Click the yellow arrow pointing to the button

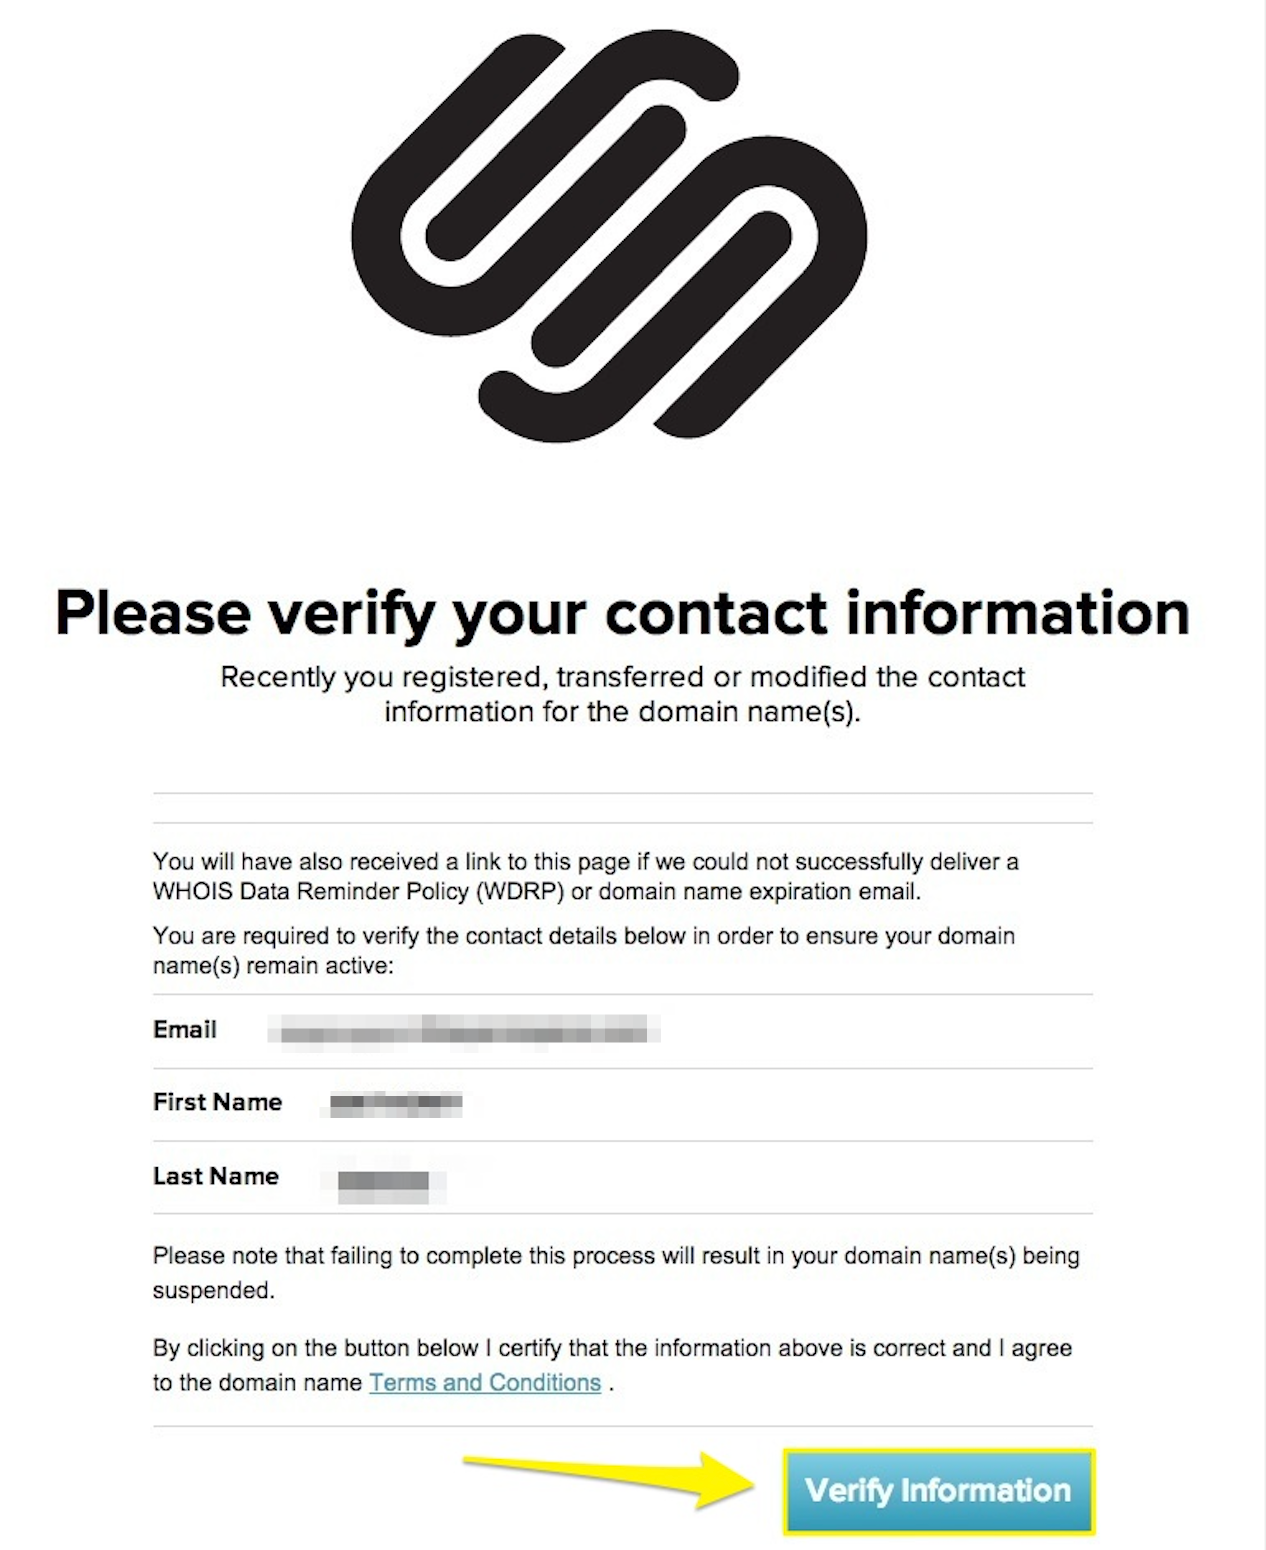point(608,1478)
